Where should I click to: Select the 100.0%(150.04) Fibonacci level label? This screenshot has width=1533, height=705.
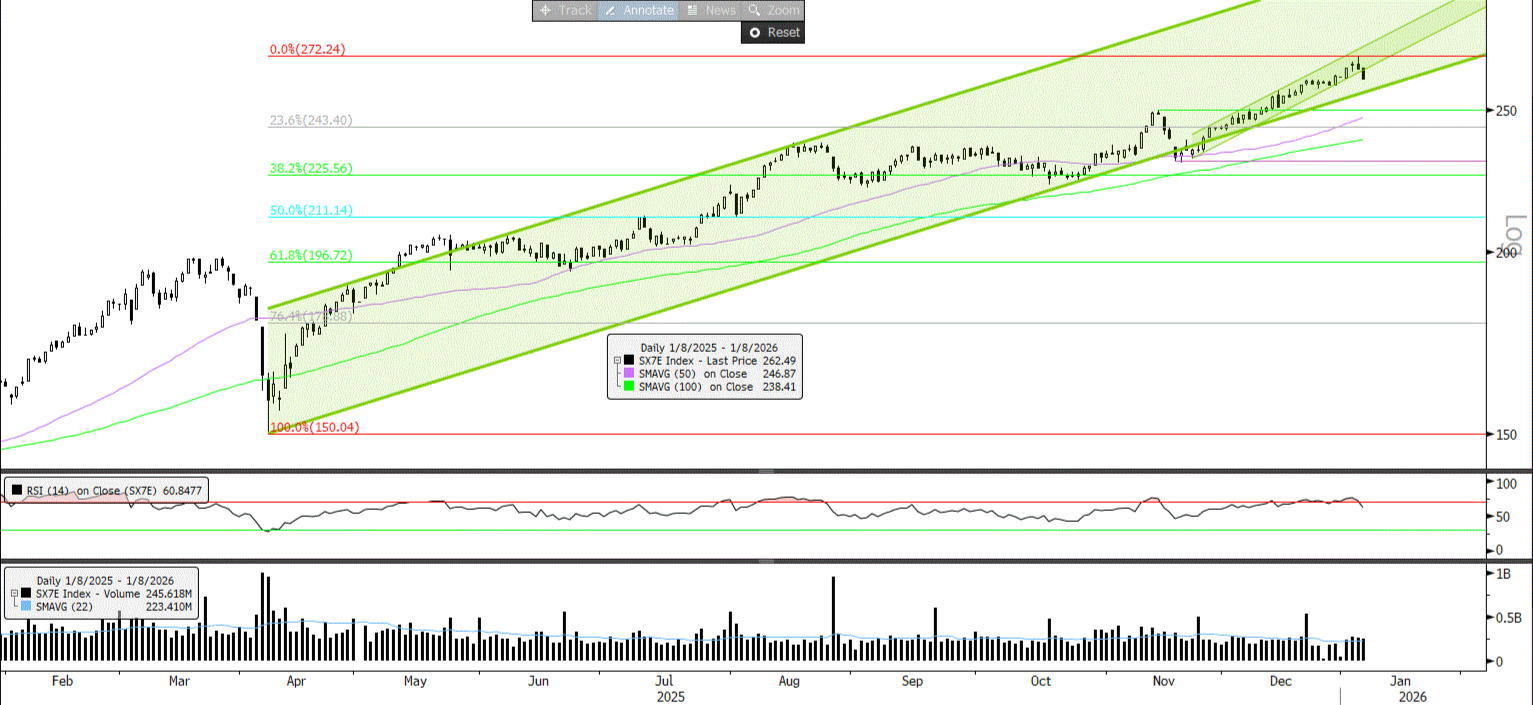[x=315, y=427]
